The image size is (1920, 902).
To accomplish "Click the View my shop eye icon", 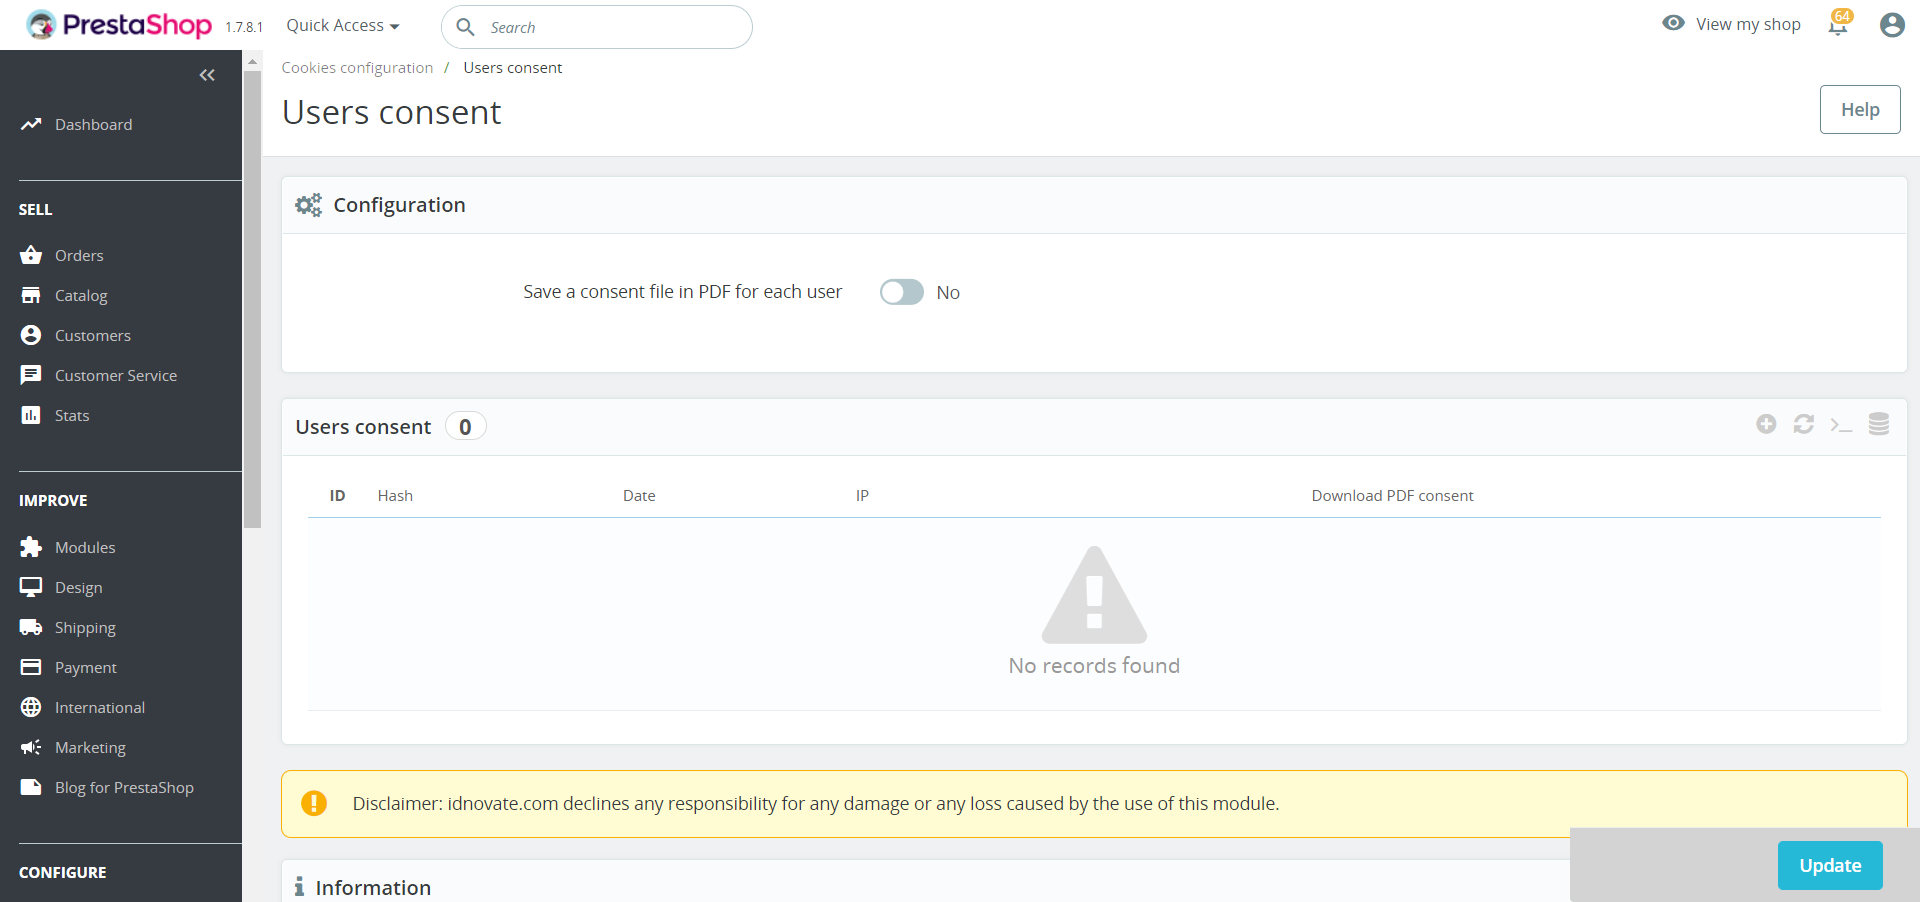I will point(1673,23).
